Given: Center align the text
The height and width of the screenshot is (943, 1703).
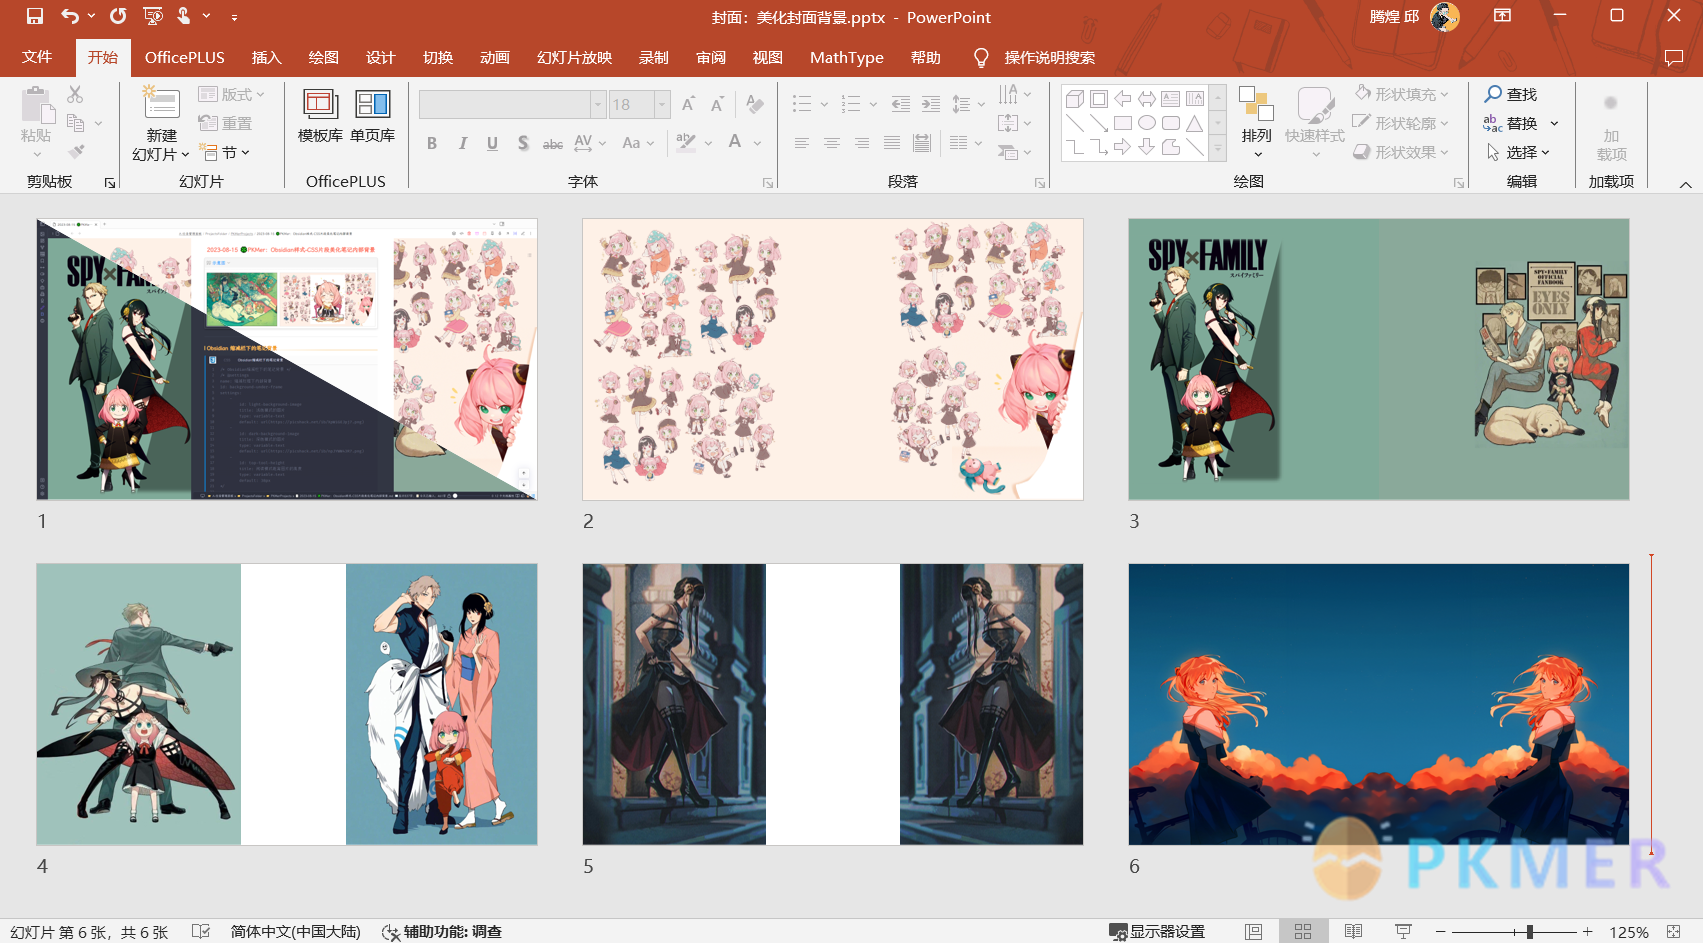Looking at the screenshot, I should tap(831, 143).
